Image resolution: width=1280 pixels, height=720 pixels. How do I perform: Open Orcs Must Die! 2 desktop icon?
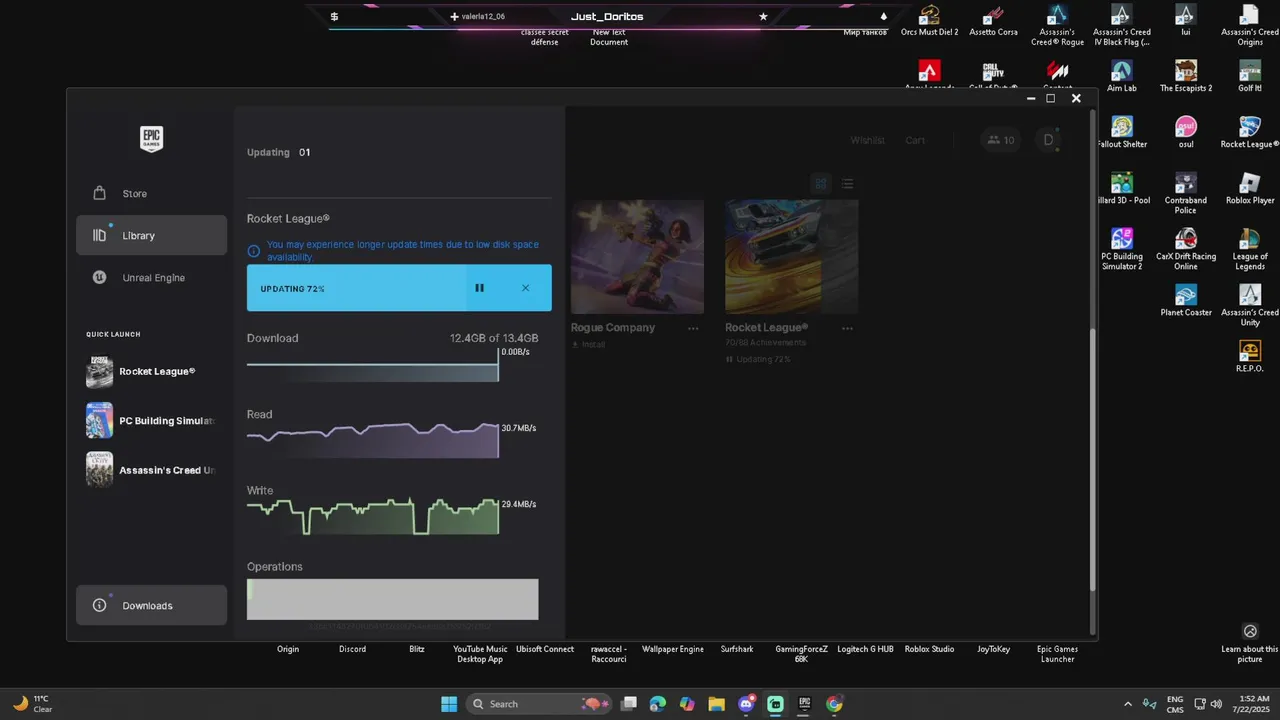pos(929,20)
